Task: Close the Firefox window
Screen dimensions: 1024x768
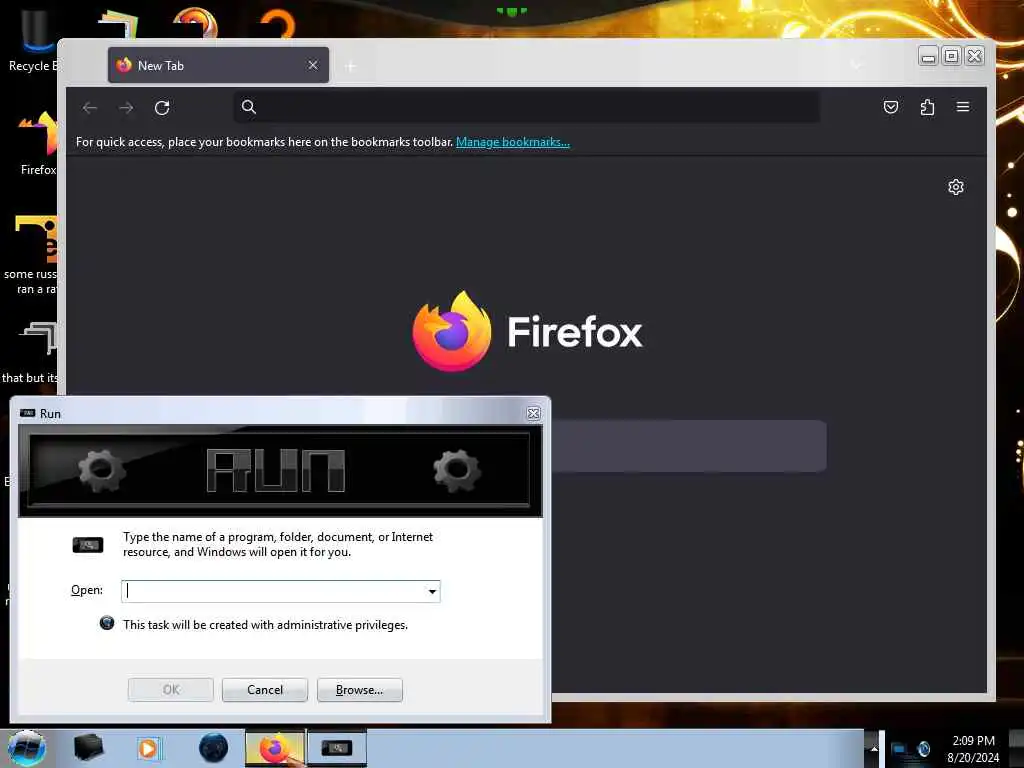Action: pos(974,56)
